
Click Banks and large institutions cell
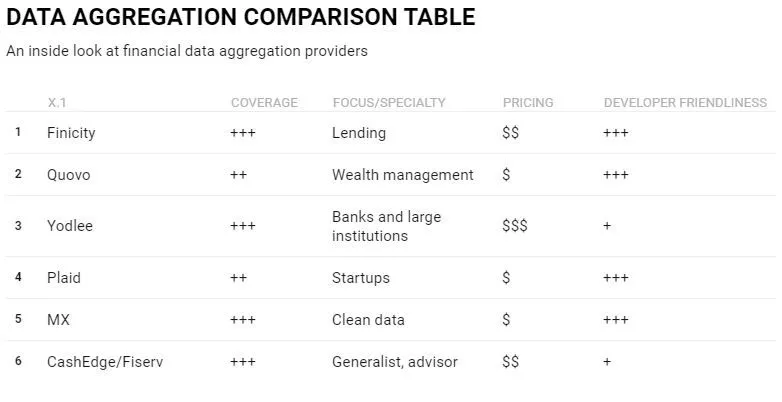(386, 226)
